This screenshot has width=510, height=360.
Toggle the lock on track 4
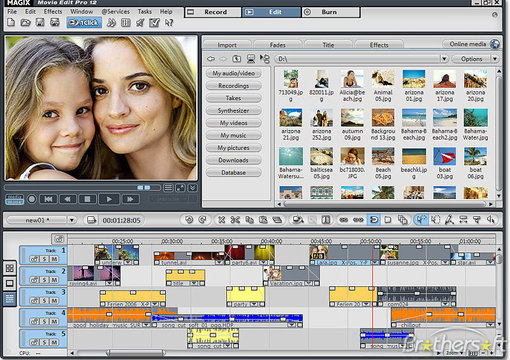34,322
